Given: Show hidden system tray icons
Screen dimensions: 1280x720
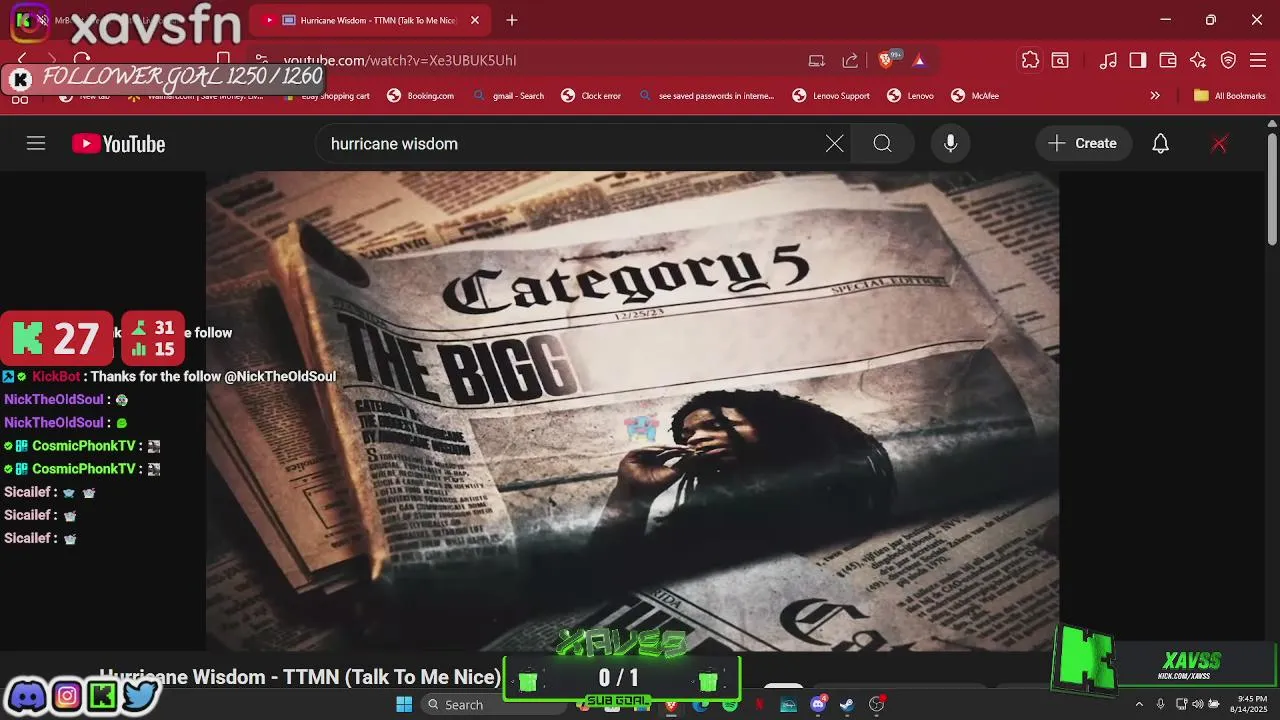Looking at the screenshot, I should click(1139, 705).
